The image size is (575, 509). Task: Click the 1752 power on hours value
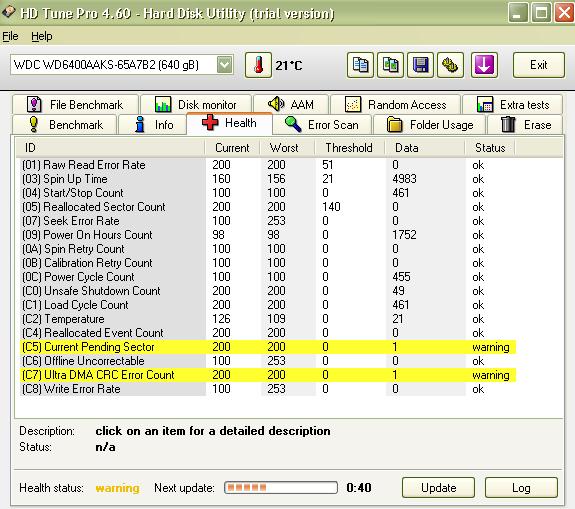click(x=404, y=235)
